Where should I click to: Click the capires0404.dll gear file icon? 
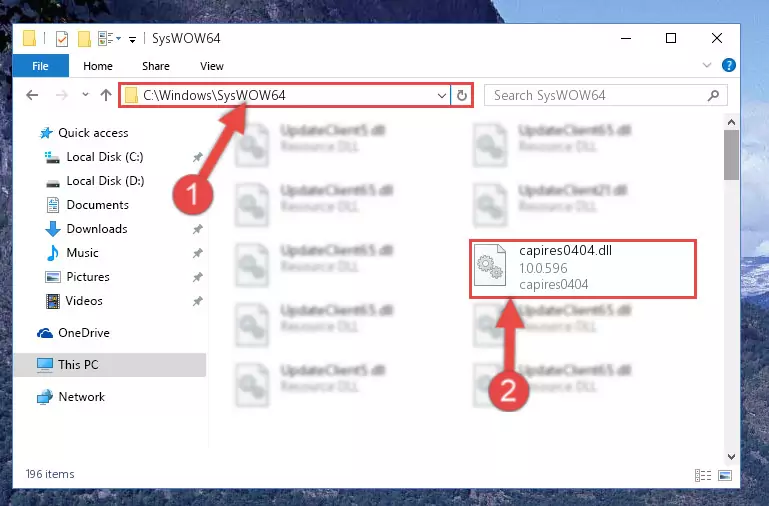pyautogui.click(x=490, y=265)
